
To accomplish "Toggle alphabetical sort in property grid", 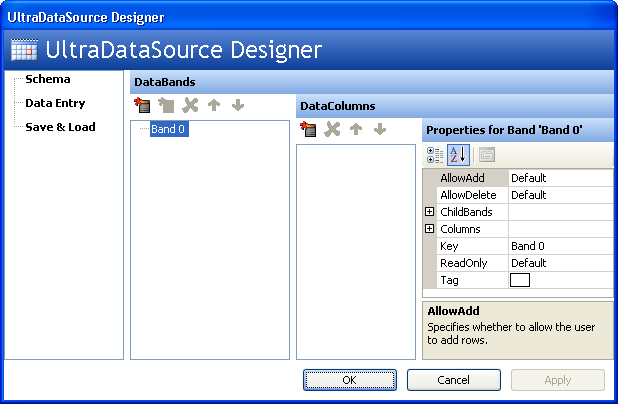I will click(457, 155).
